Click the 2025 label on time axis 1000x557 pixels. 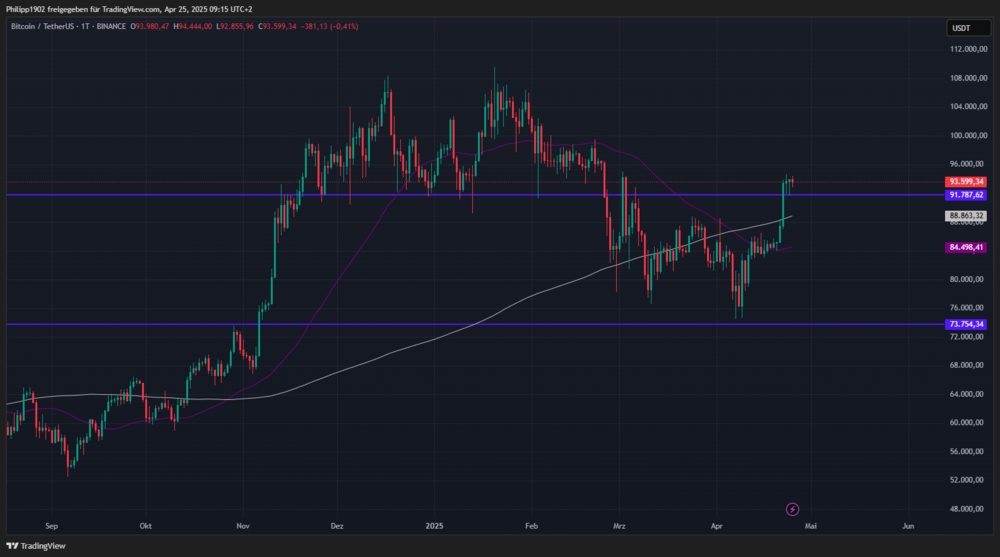[x=434, y=526]
